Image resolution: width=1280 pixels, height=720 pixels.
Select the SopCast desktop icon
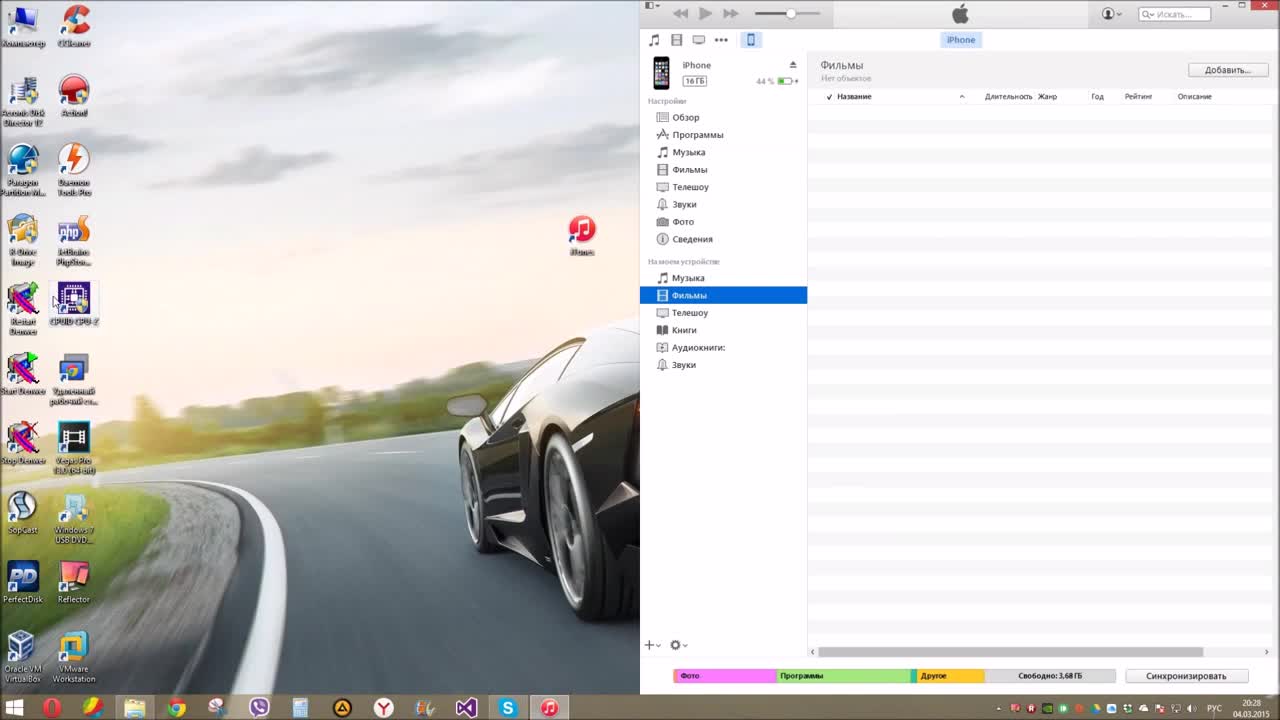point(22,513)
